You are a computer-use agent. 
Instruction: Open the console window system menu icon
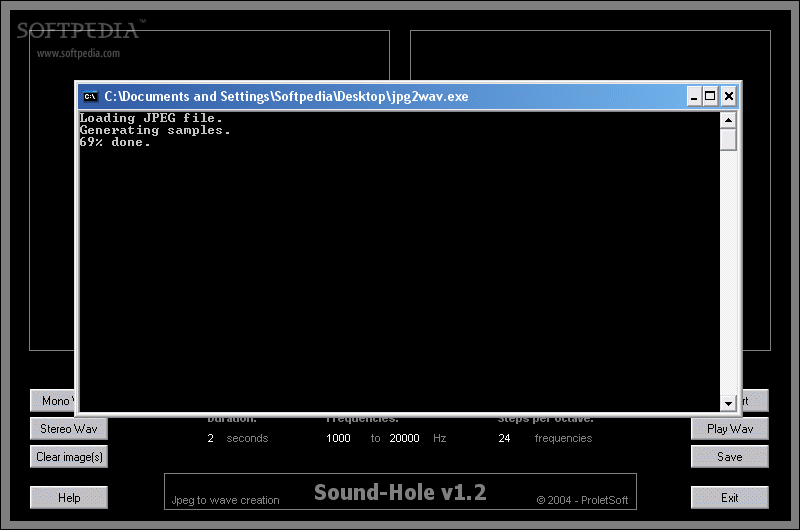(x=90, y=96)
